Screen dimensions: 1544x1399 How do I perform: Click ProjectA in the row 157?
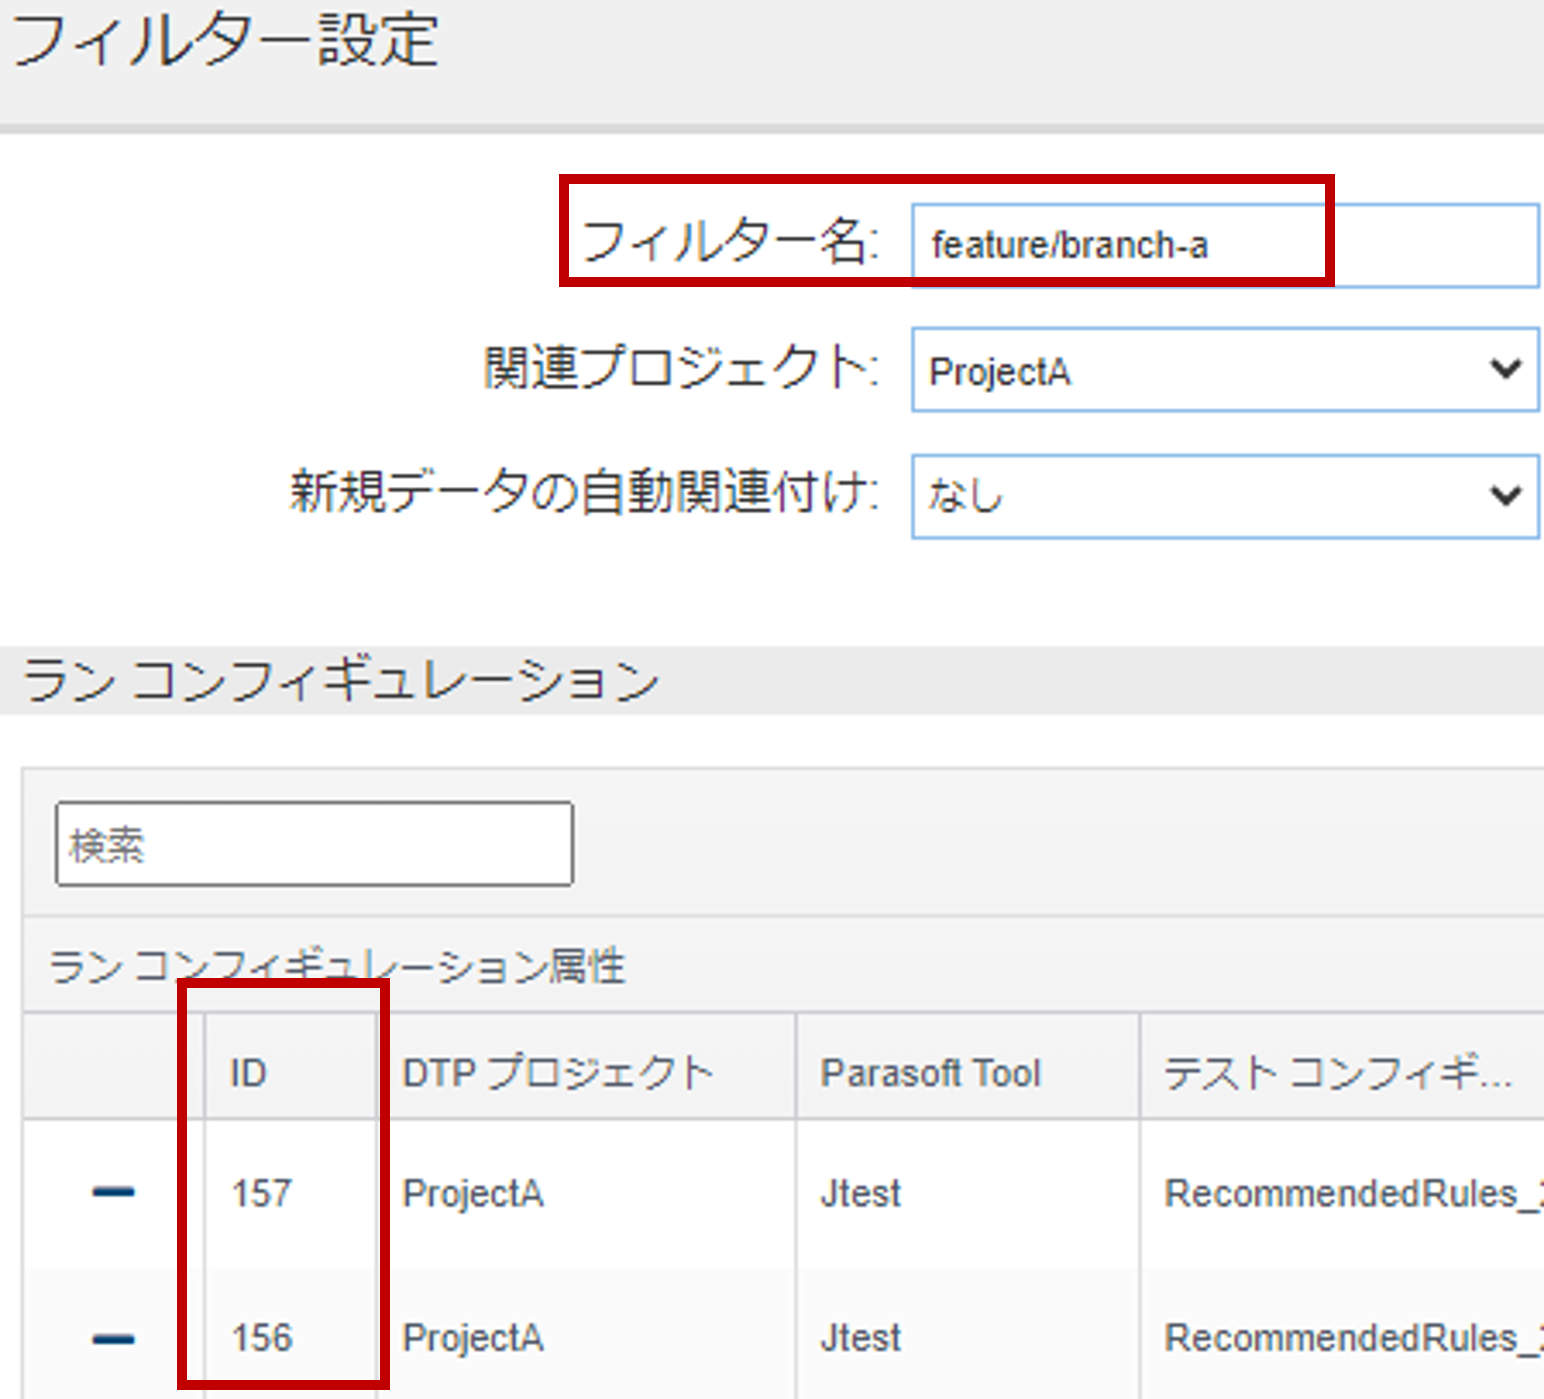coord(473,1193)
